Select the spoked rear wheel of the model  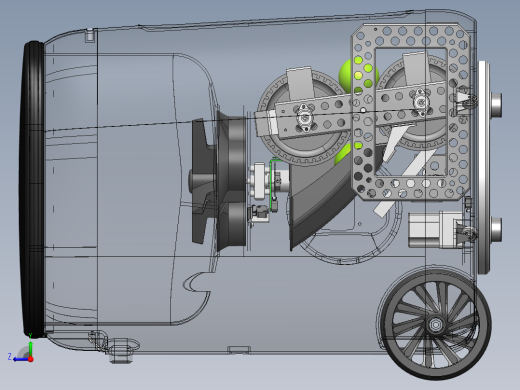435,325
